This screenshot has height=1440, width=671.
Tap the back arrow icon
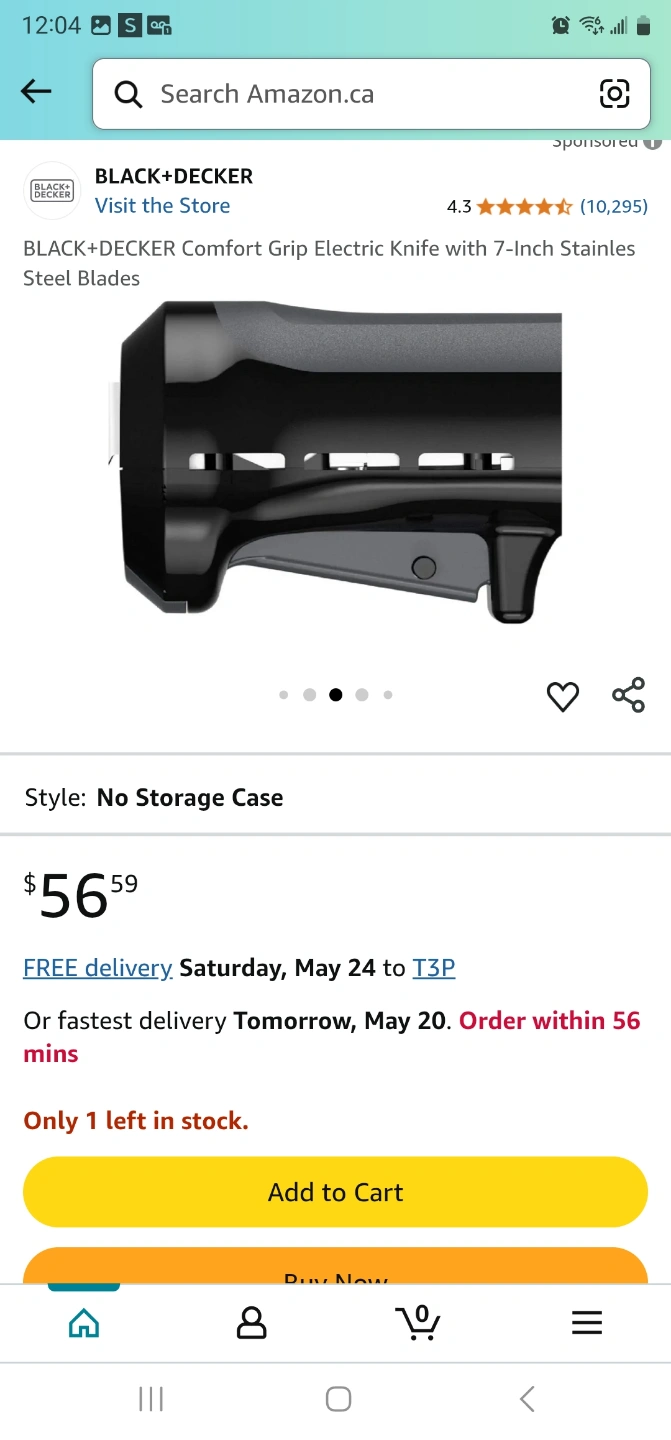click(x=36, y=93)
